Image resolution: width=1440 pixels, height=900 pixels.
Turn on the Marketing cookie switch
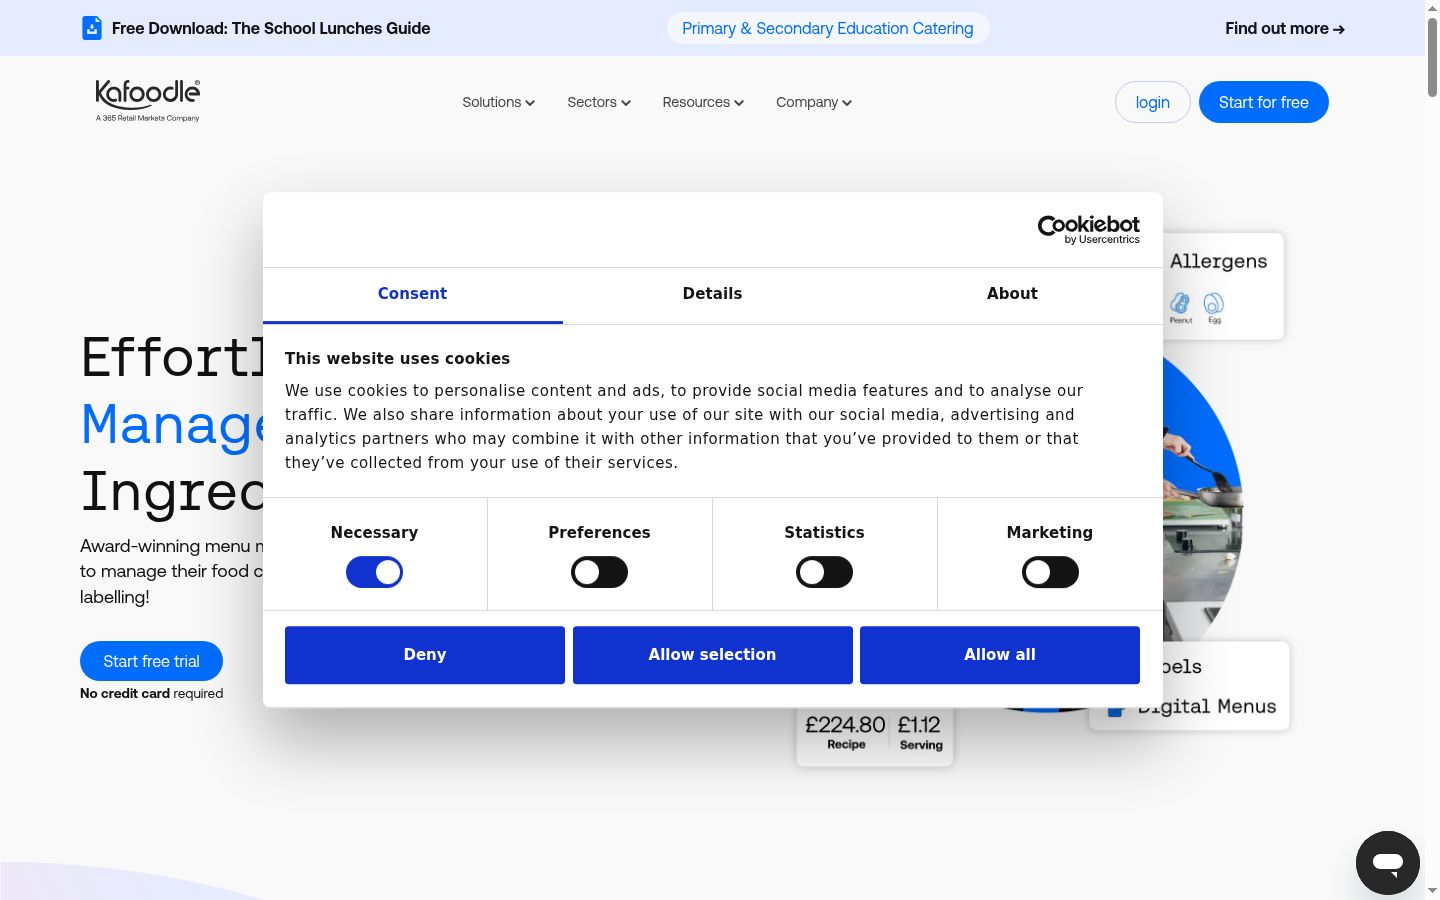pos(1050,572)
